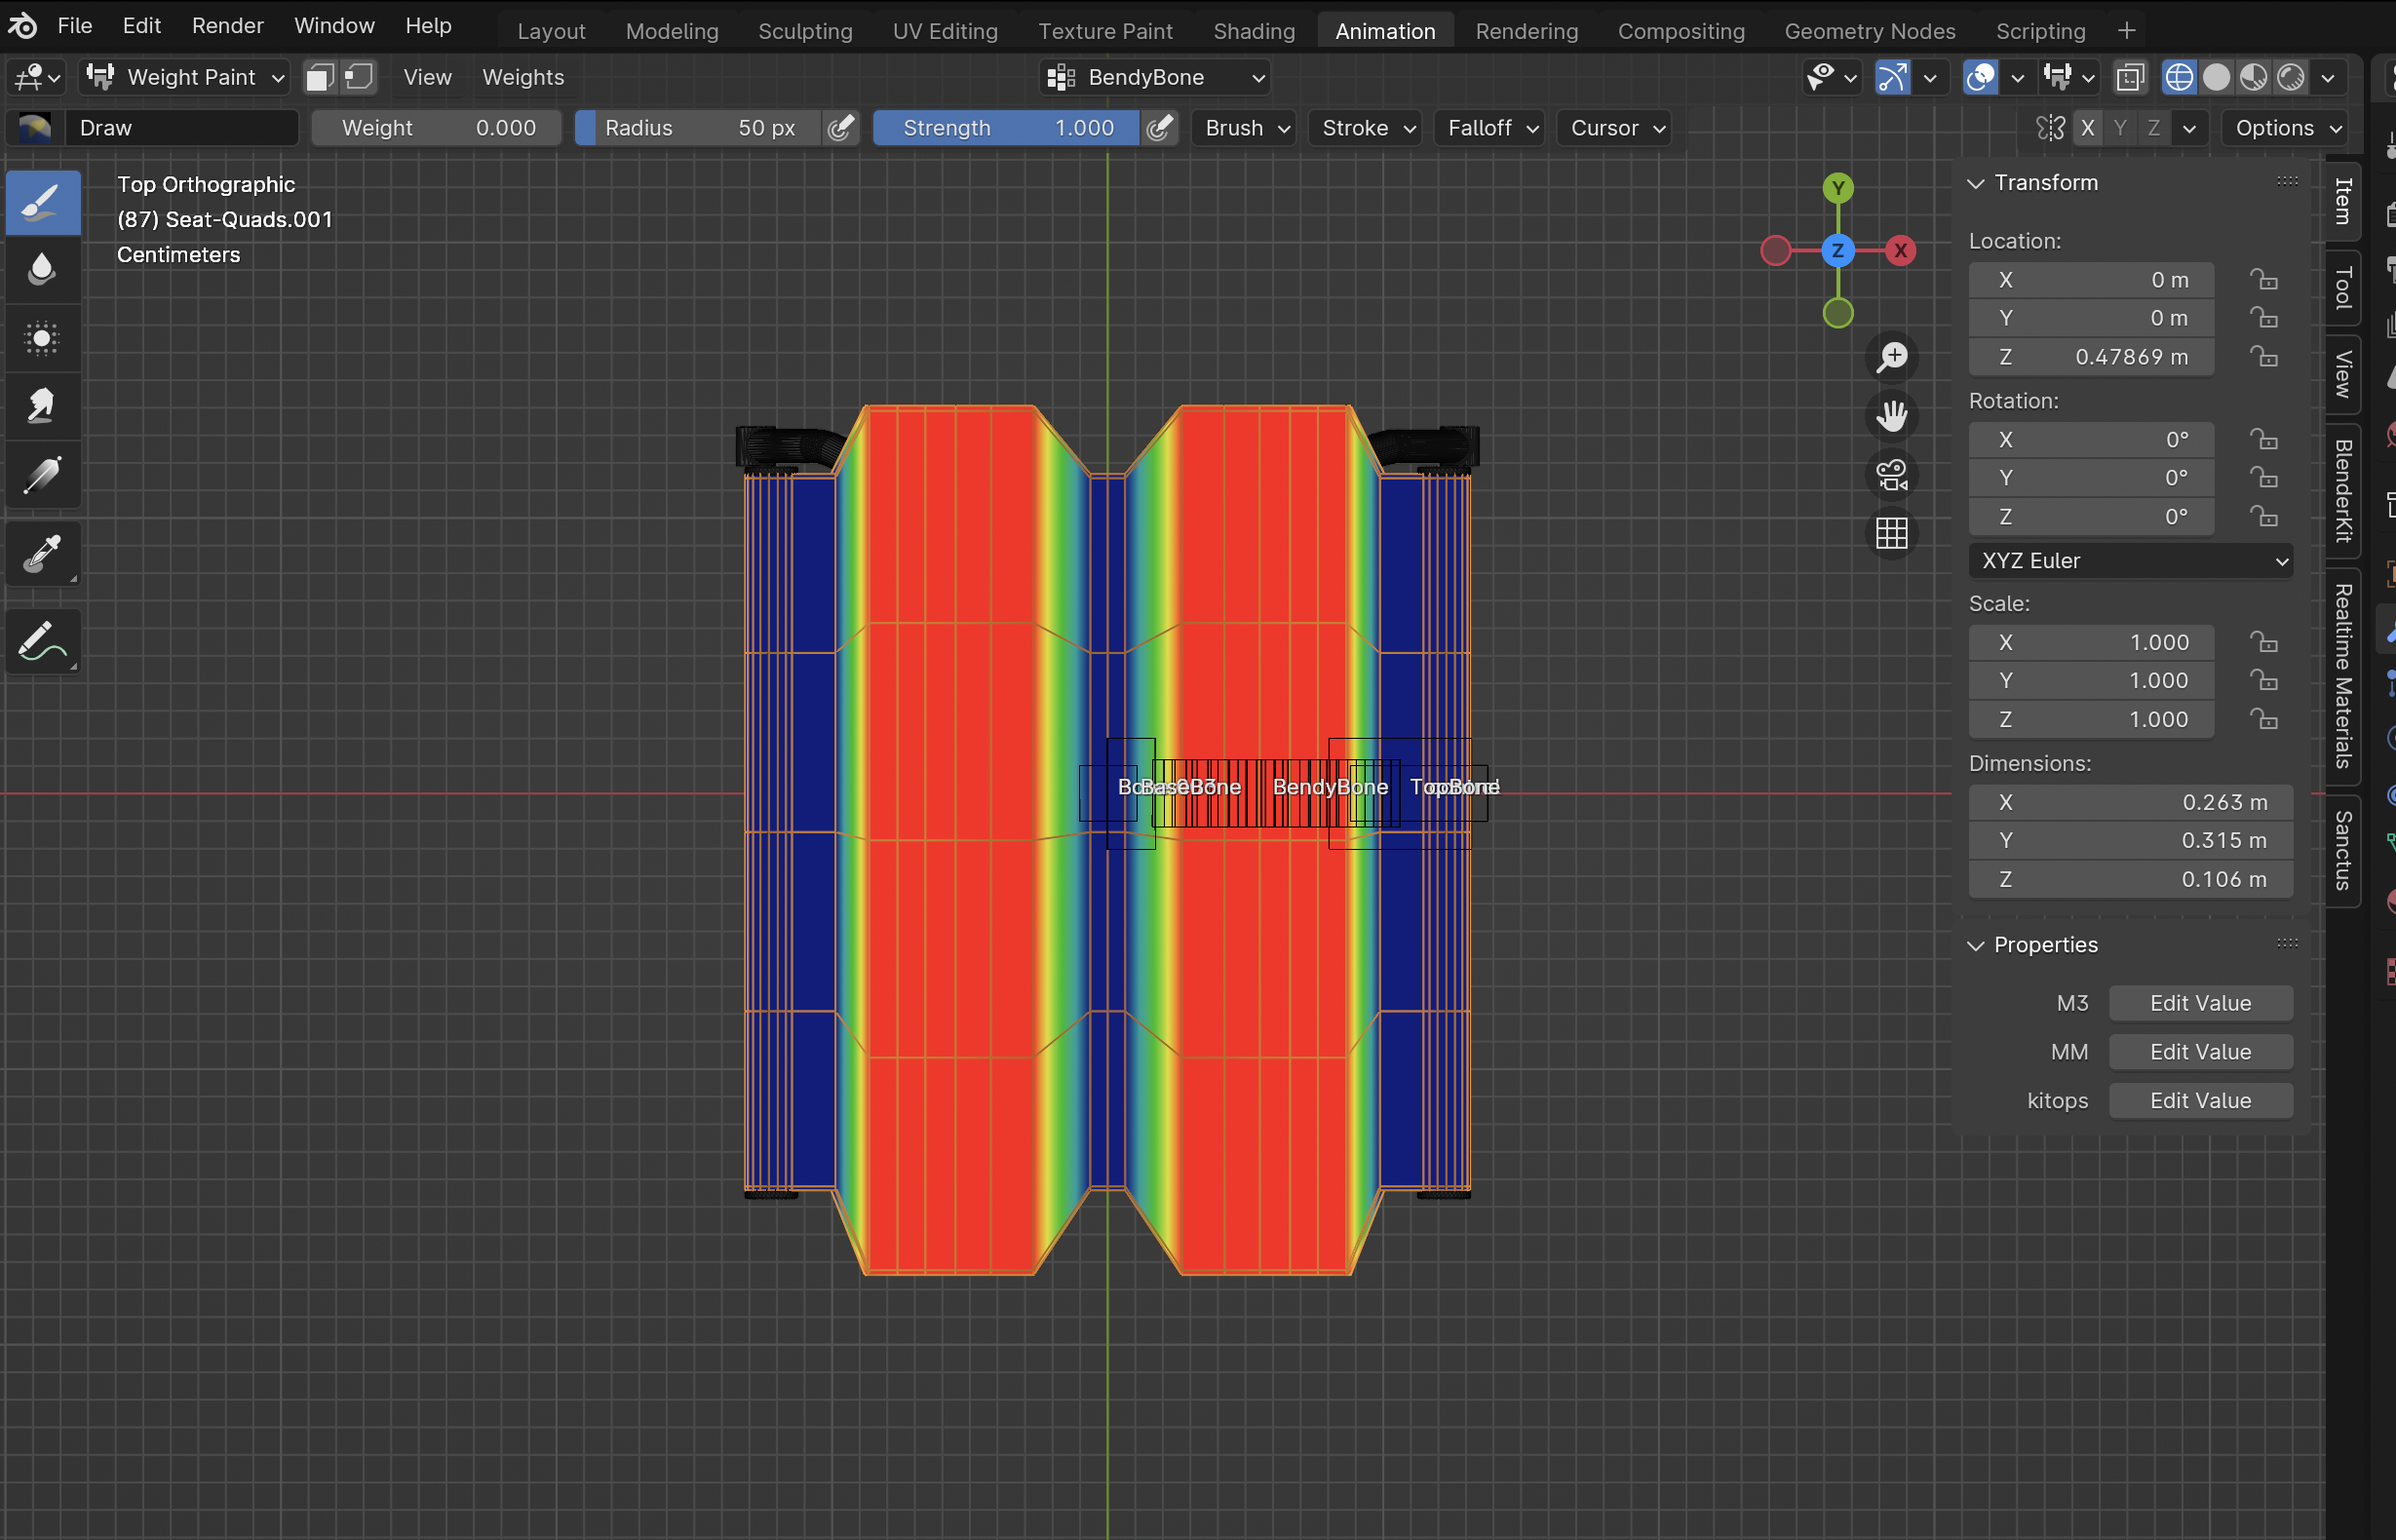Switch orthographic/perspective grid icon
The image size is (2396, 1540).
[1891, 534]
